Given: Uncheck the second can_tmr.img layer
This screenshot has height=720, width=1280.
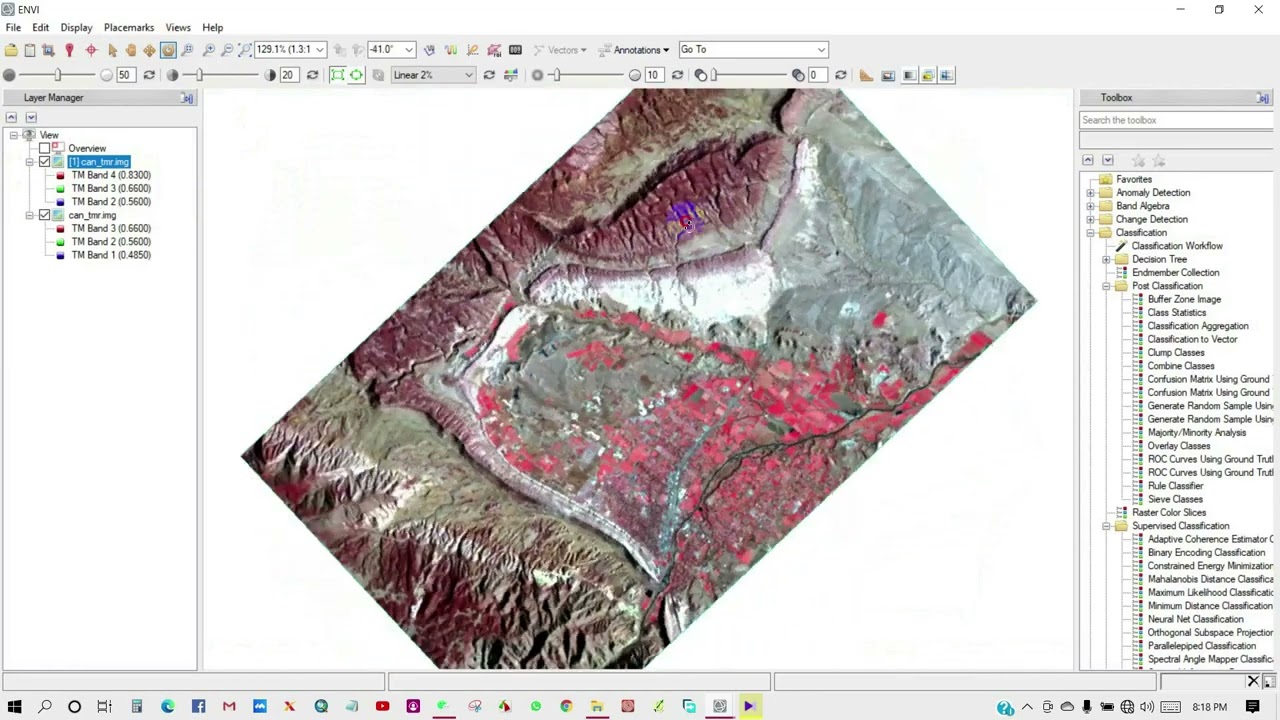Looking at the screenshot, I should (44, 215).
